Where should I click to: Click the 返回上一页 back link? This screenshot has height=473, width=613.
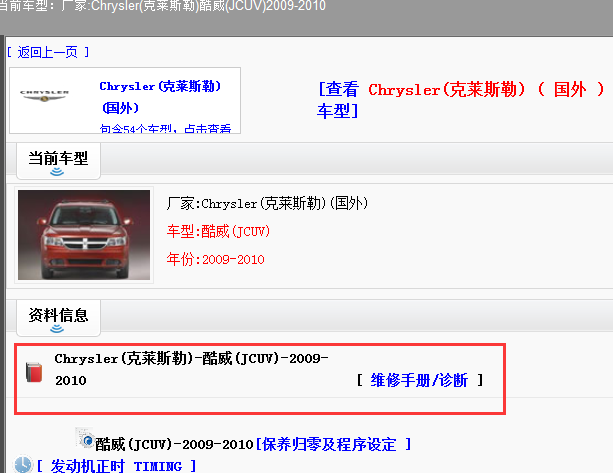coord(48,52)
